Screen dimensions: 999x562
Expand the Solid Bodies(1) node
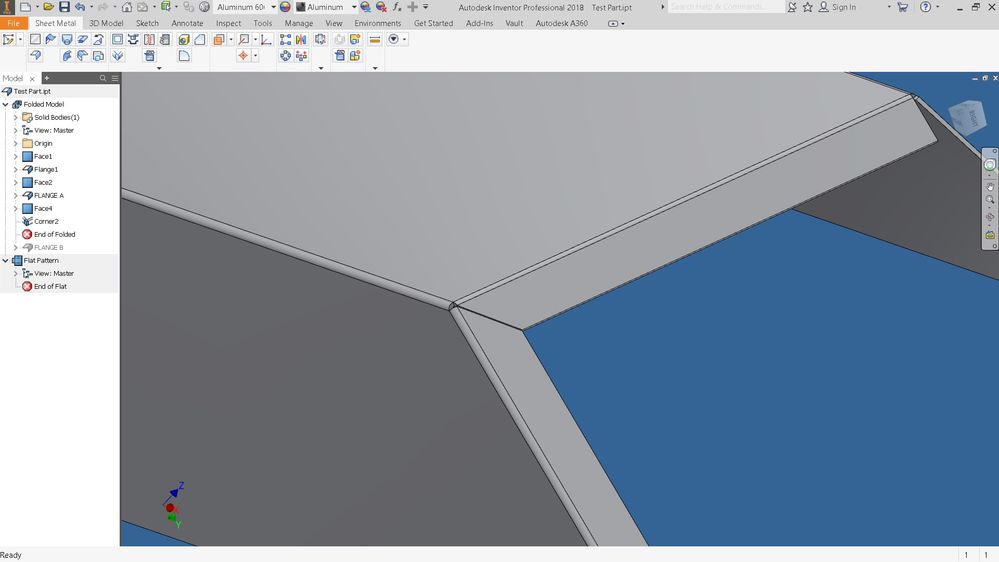pyautogui.click(x=16, y=117)
